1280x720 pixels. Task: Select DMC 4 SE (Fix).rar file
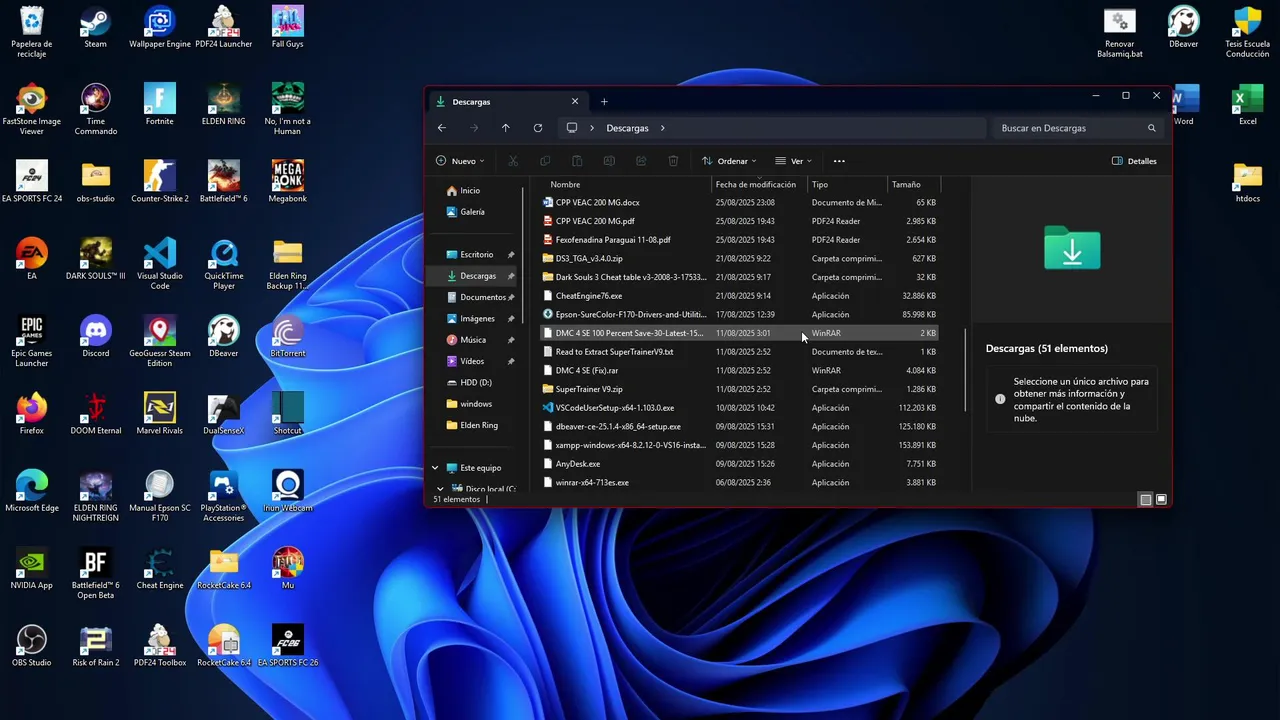point(740,371)
